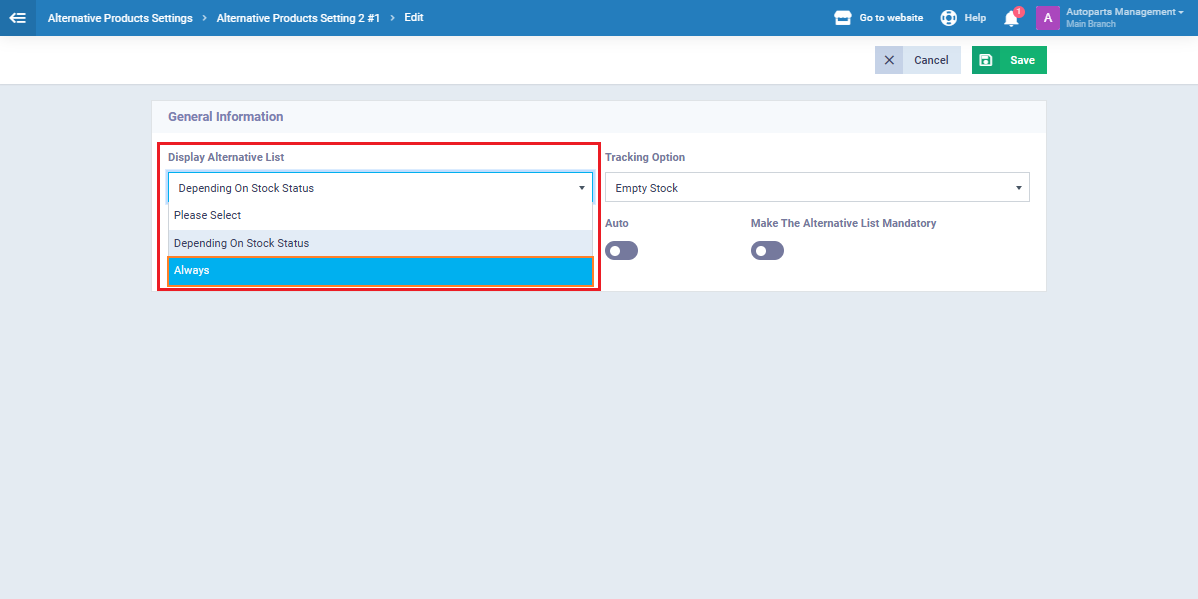Image resolution: width=1198 pixels, height=599 pixels.
Task: Choose the Please Select option
Action: [380, 215]
